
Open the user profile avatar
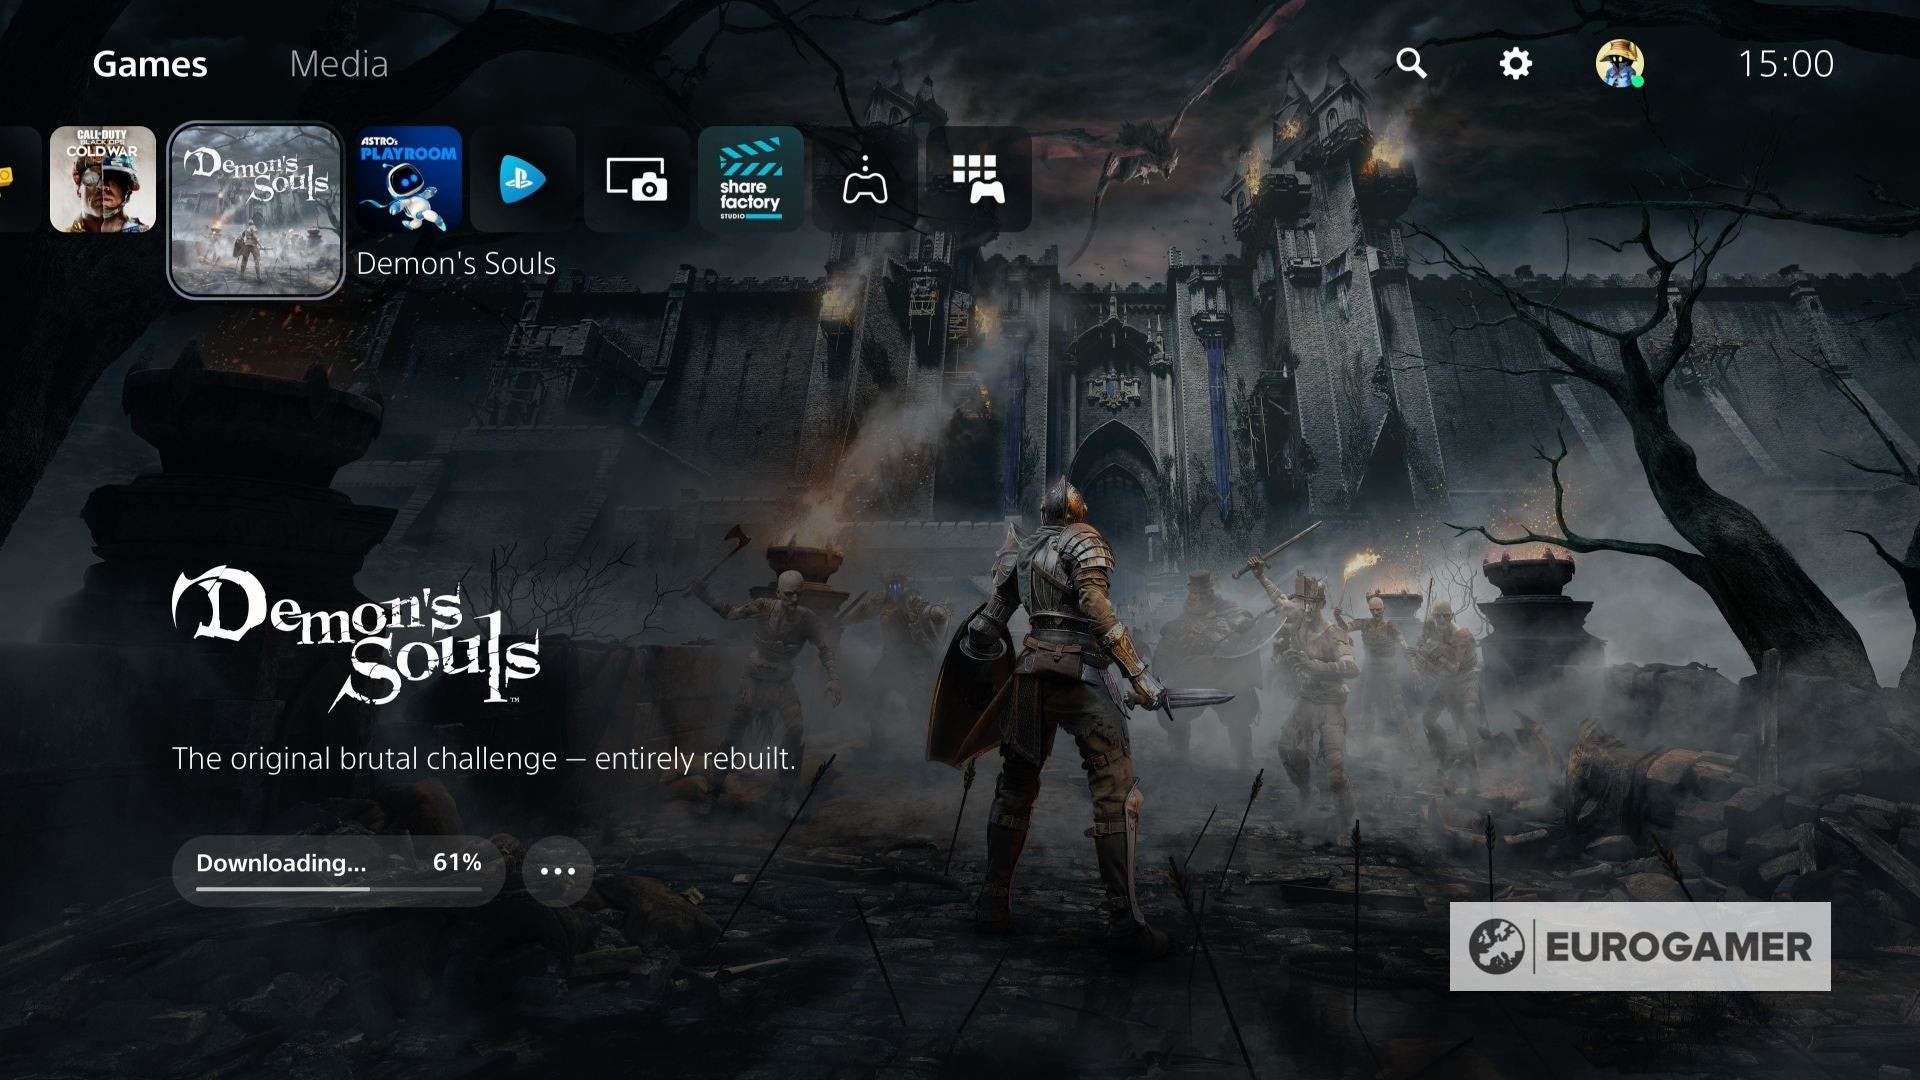[x=1619, y=64]
